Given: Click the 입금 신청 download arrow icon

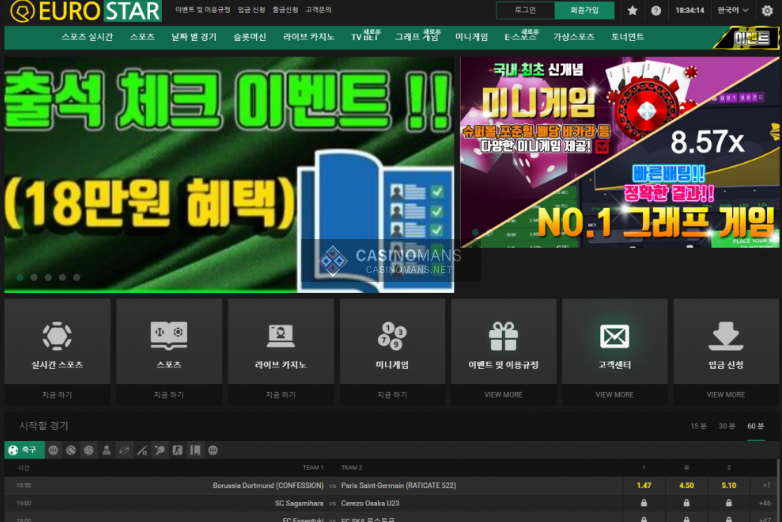Looking at the screenshot, I should click(726, 335).
